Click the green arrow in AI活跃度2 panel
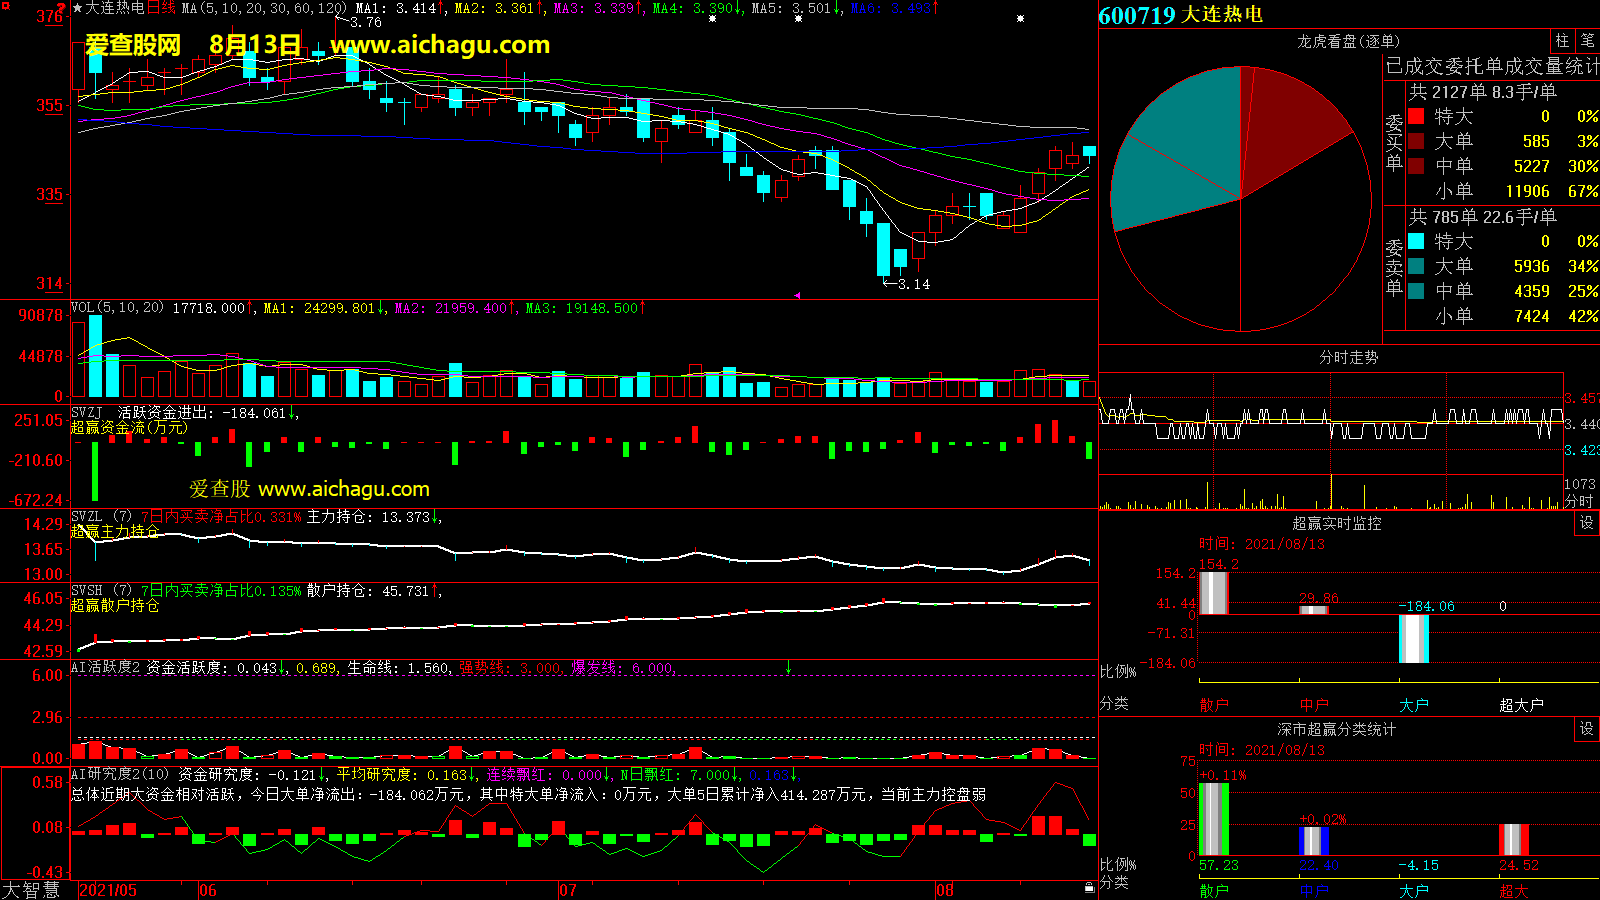Screen dimensions: 1600x900 (788, 667)
